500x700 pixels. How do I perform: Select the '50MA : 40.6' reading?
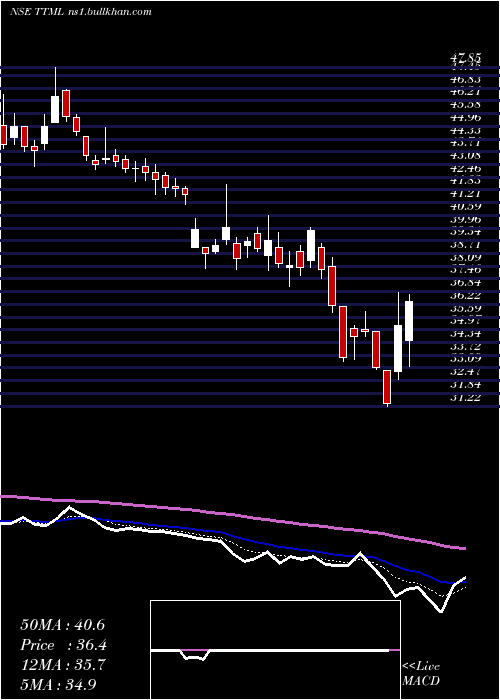point(63,625)
